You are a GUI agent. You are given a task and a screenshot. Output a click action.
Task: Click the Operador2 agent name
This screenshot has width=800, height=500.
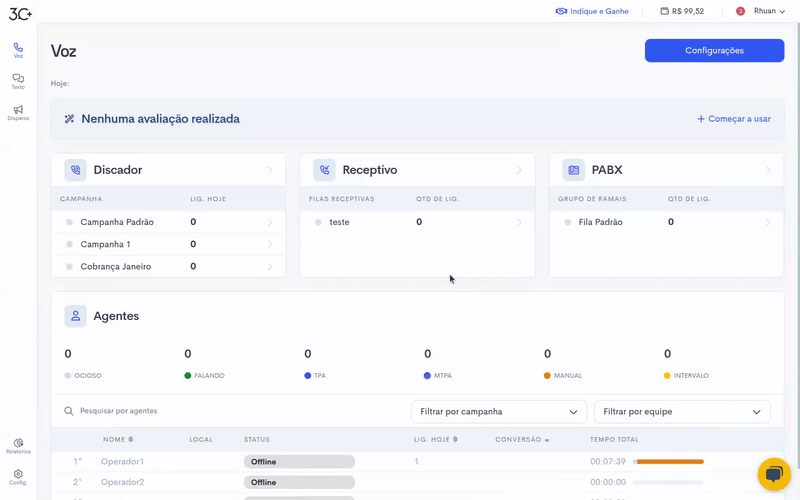pos(122,482)
